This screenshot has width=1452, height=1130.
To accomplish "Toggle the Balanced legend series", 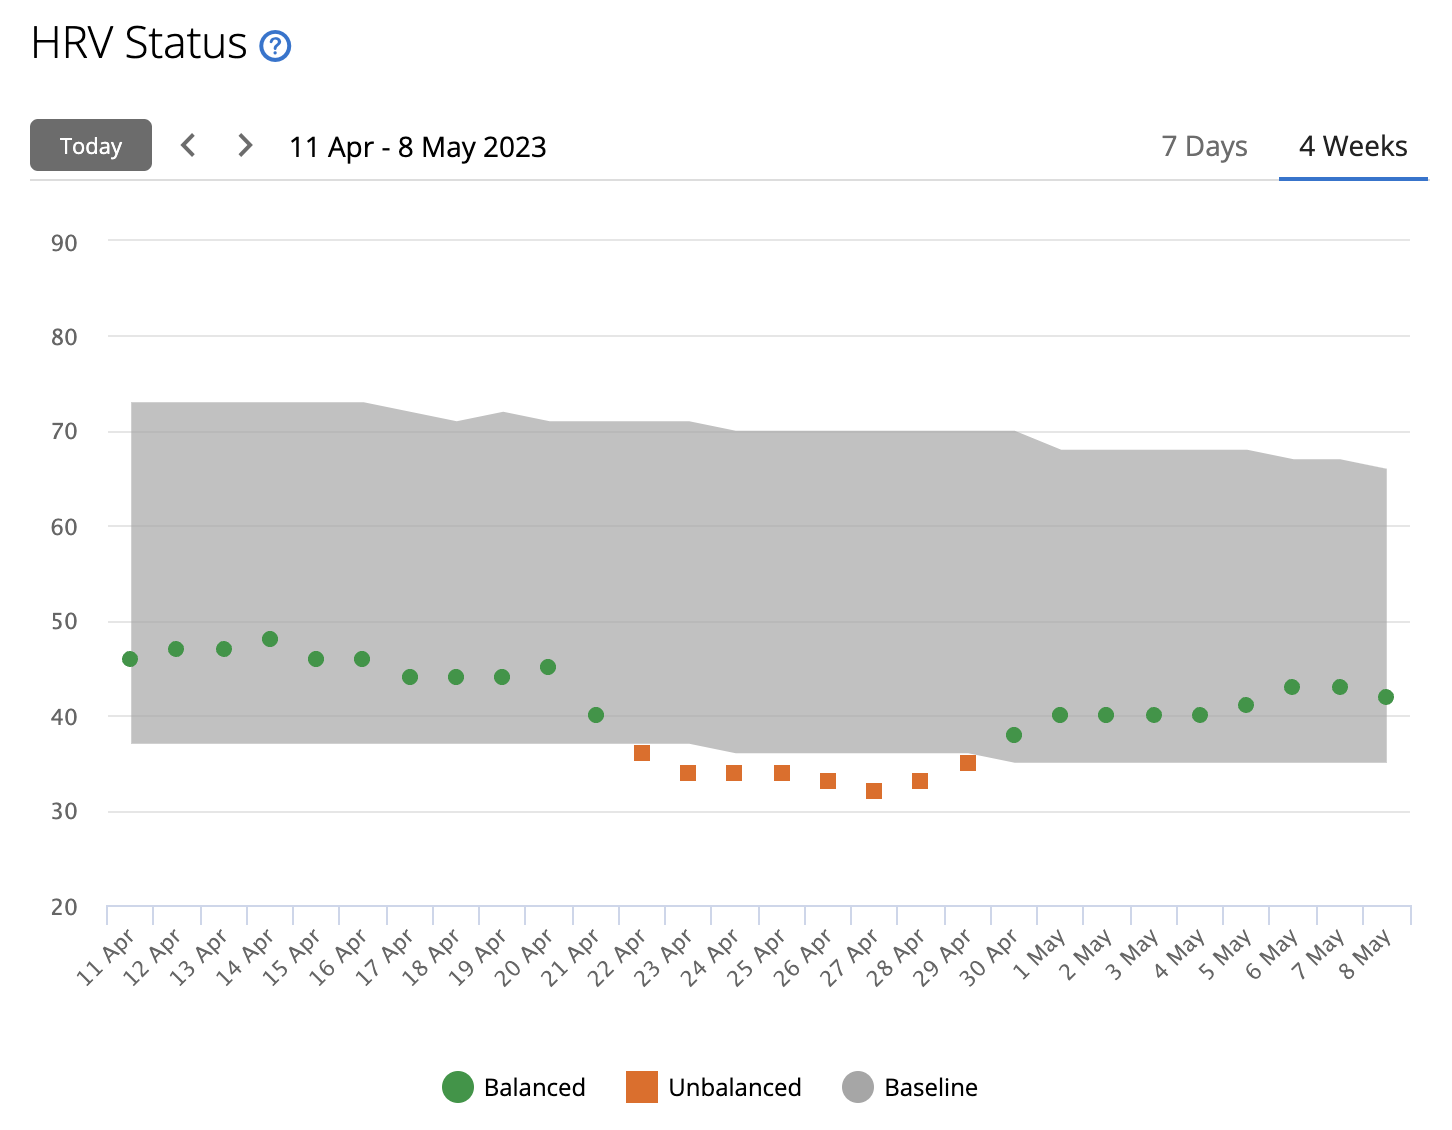I will click(x=534, y=1087).
